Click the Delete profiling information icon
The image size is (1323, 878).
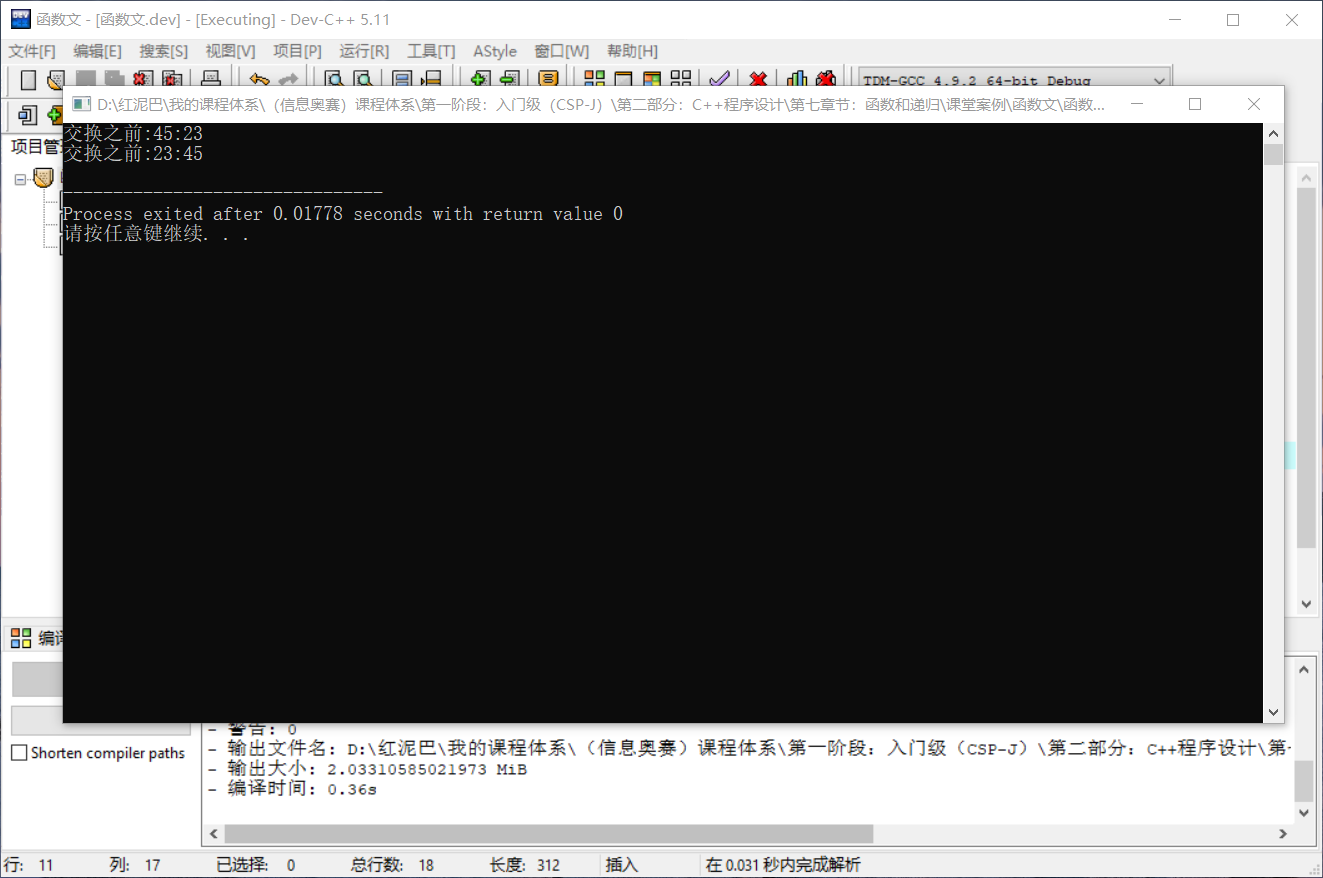[x=826, y=79]
